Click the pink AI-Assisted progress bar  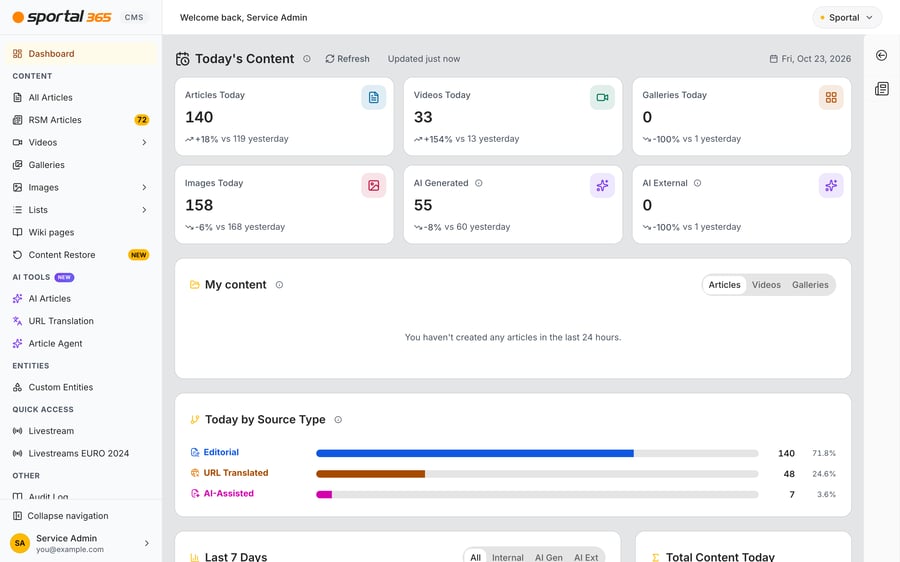(x=324, y=495)
